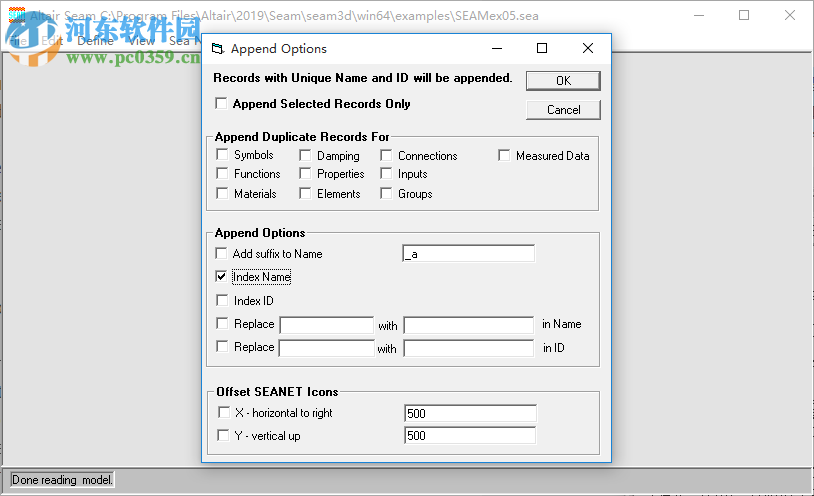The width and height of the screenshot is (814, 496).
Task: Click the with replacement field for Name
Action: click(469, 325)
